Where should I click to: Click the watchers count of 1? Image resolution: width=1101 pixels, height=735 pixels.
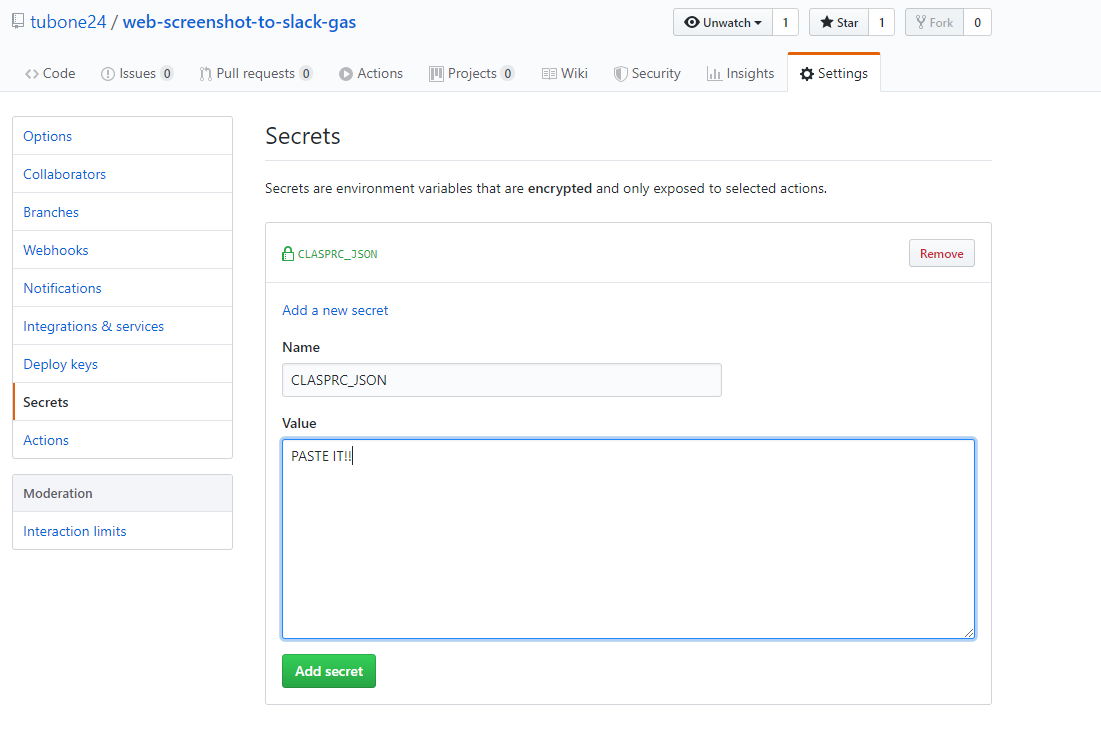[785, 22]
